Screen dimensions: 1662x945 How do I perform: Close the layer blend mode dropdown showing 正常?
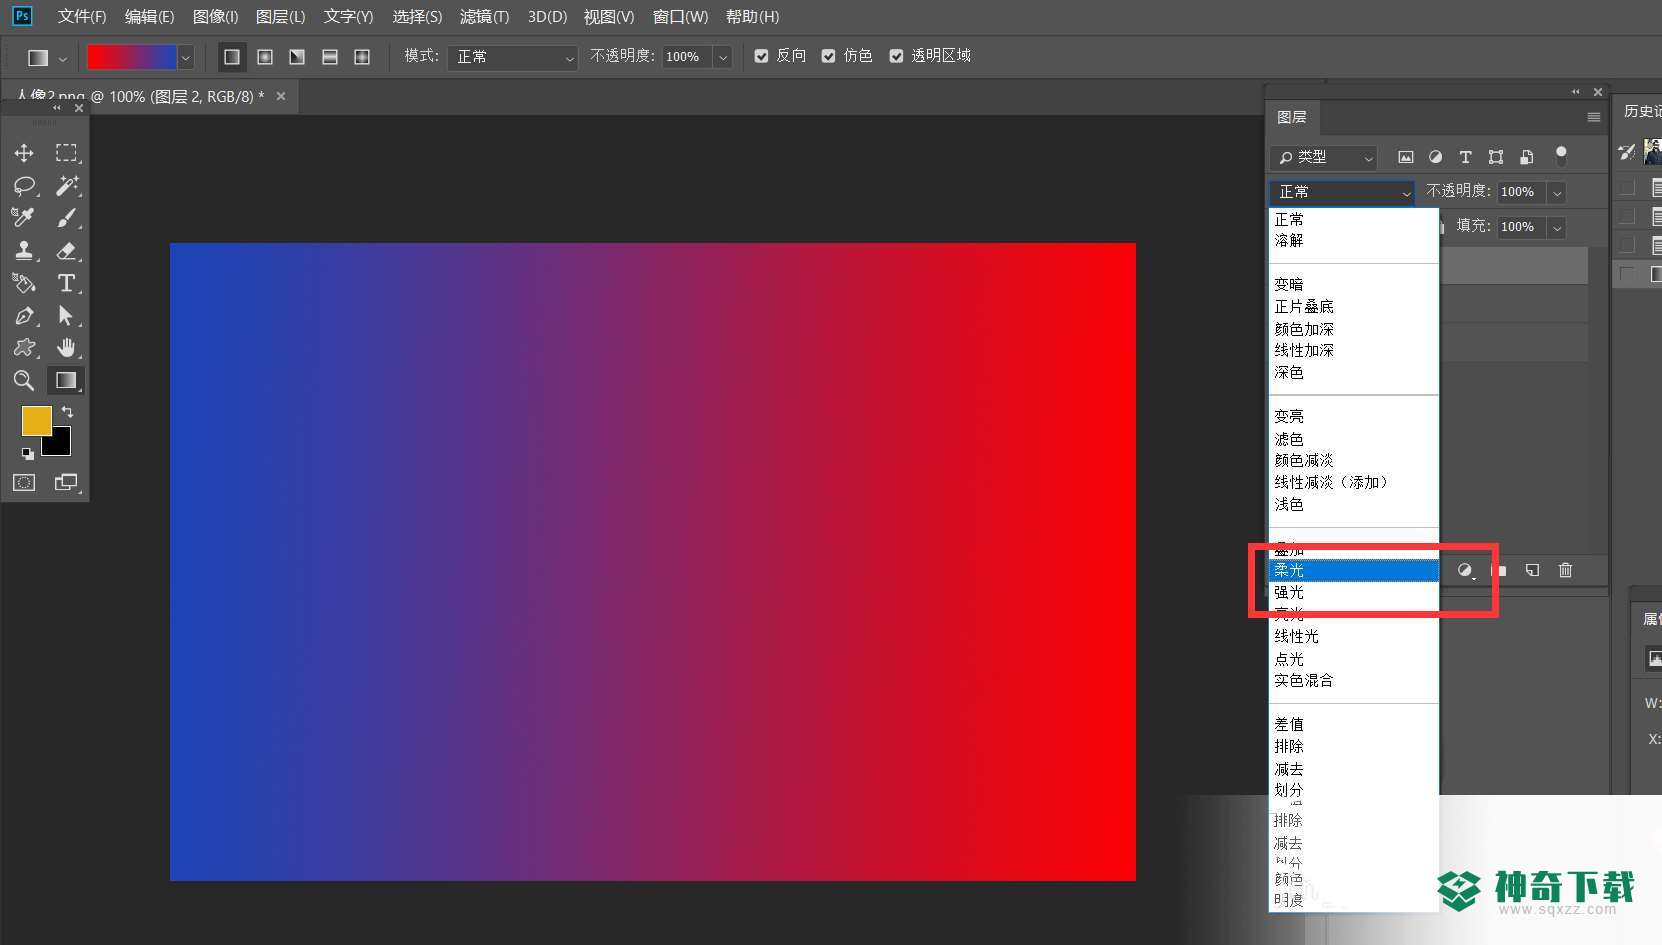[x=1342, y=192]
